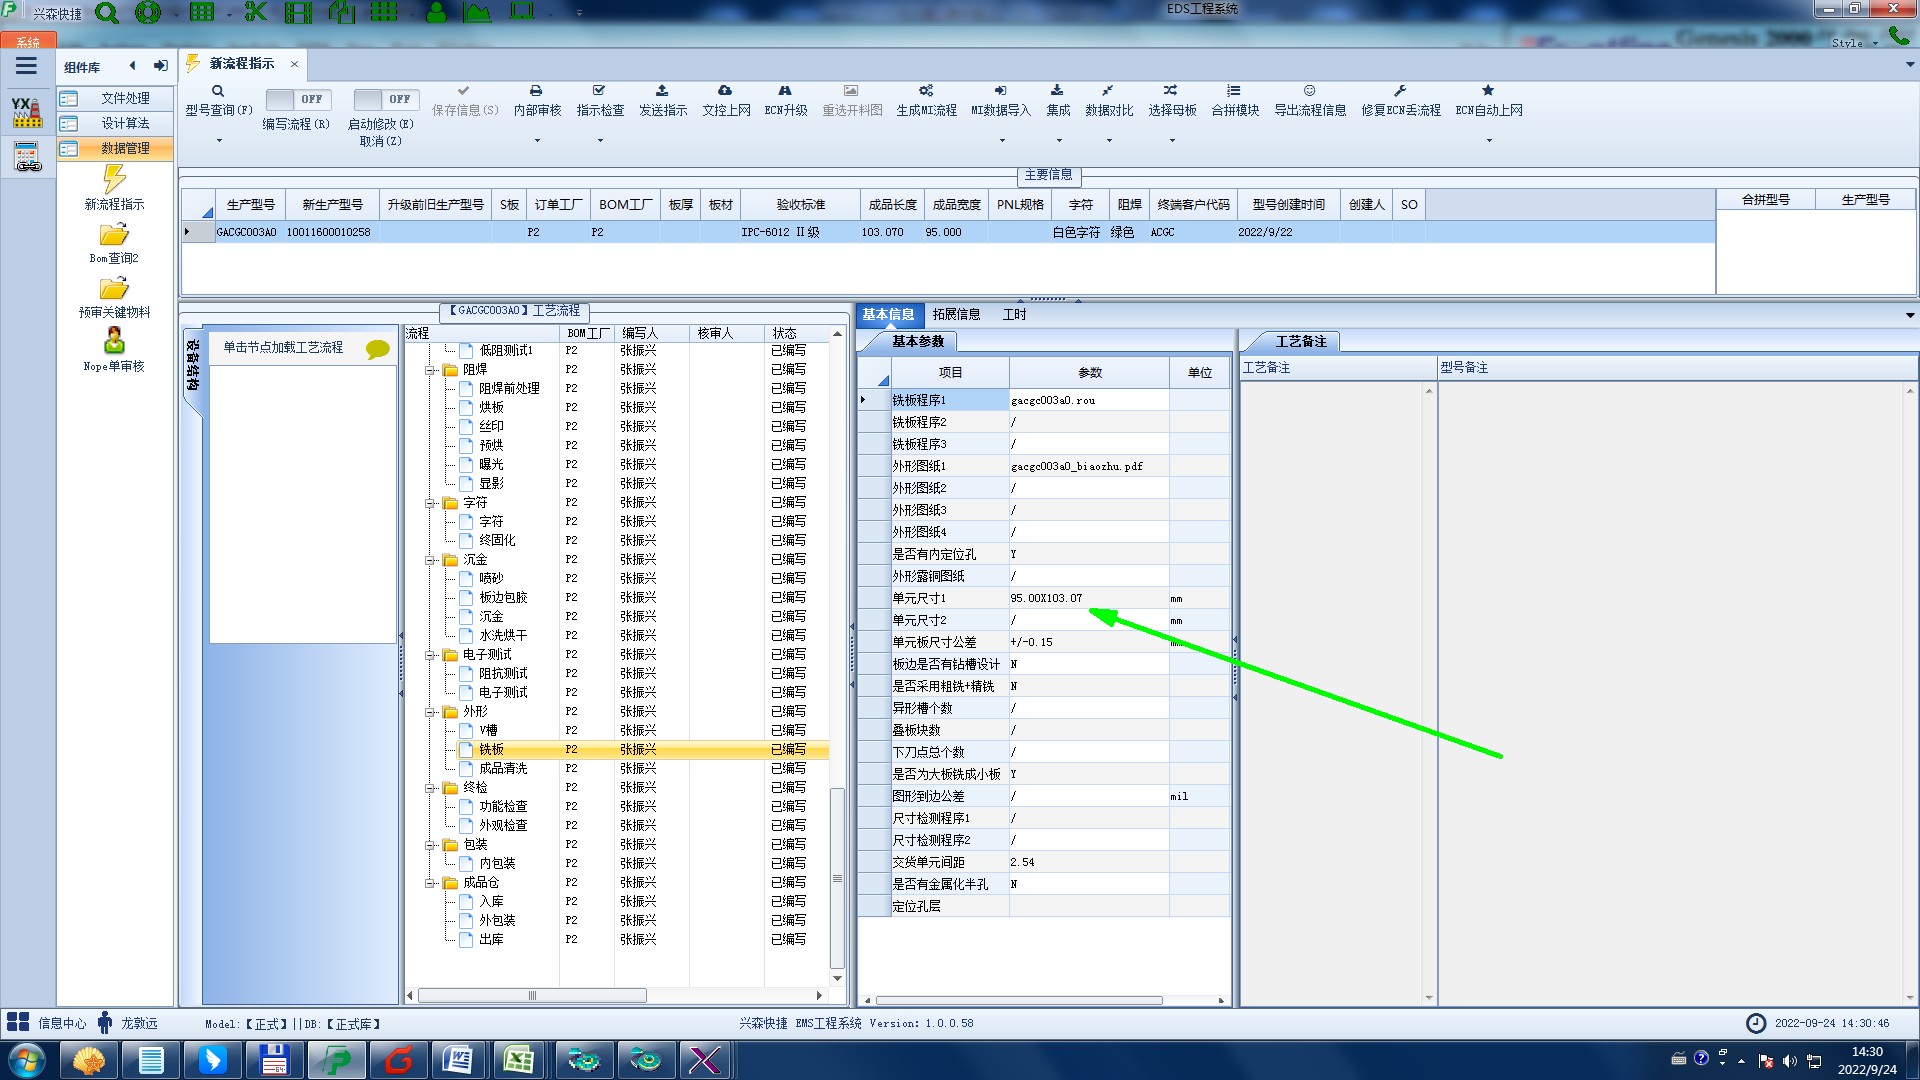Collapse the 电子测试 tree folder
1920x1080 pixels.
430,655
